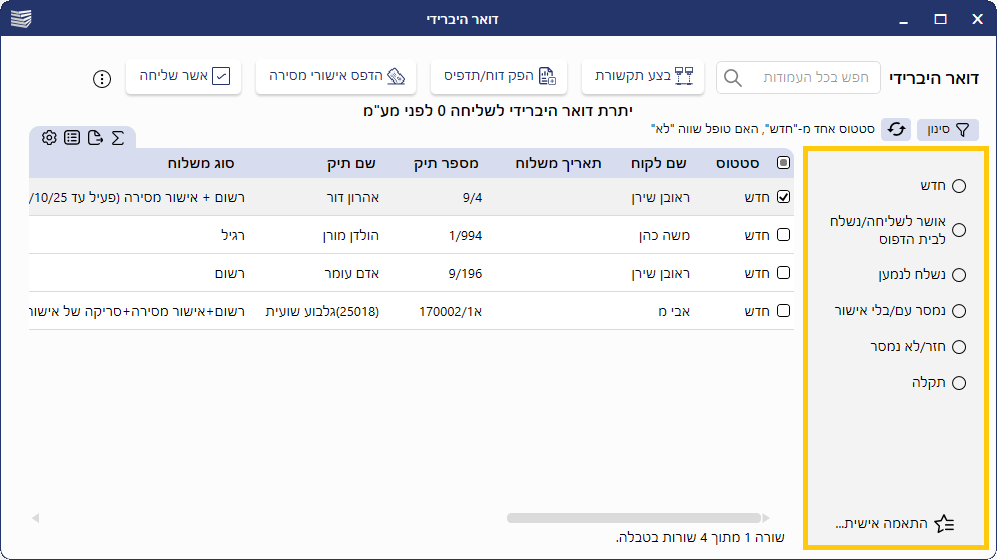Click the star icon next to התאמה אישית
This screenshot has width=997, height=560.
(945, 524)
